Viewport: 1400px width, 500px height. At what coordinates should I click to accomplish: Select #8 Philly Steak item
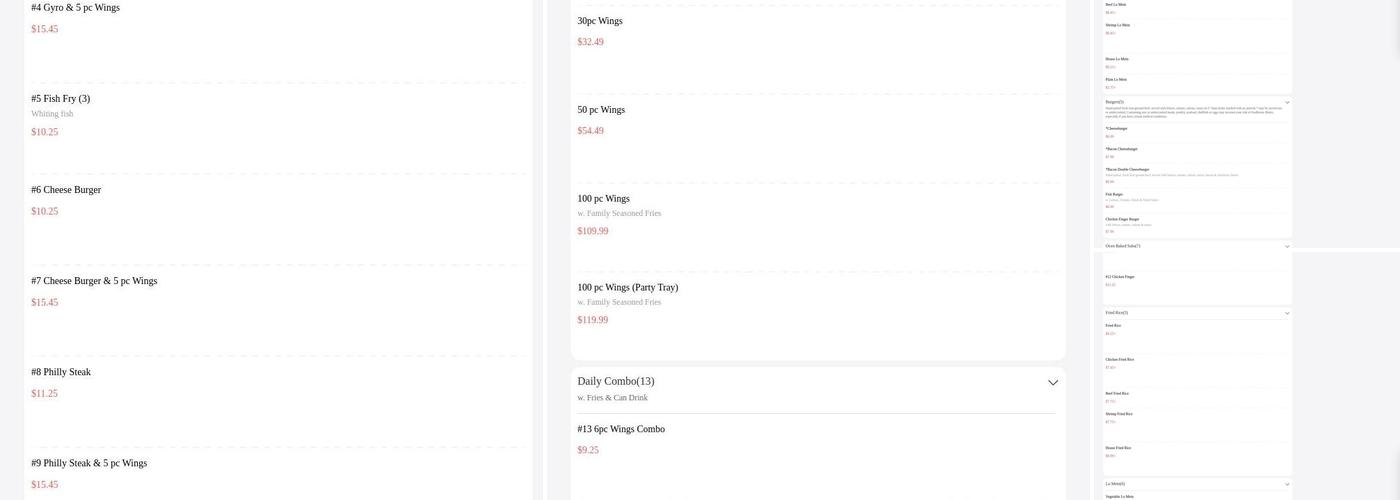[x=61, y=372]
